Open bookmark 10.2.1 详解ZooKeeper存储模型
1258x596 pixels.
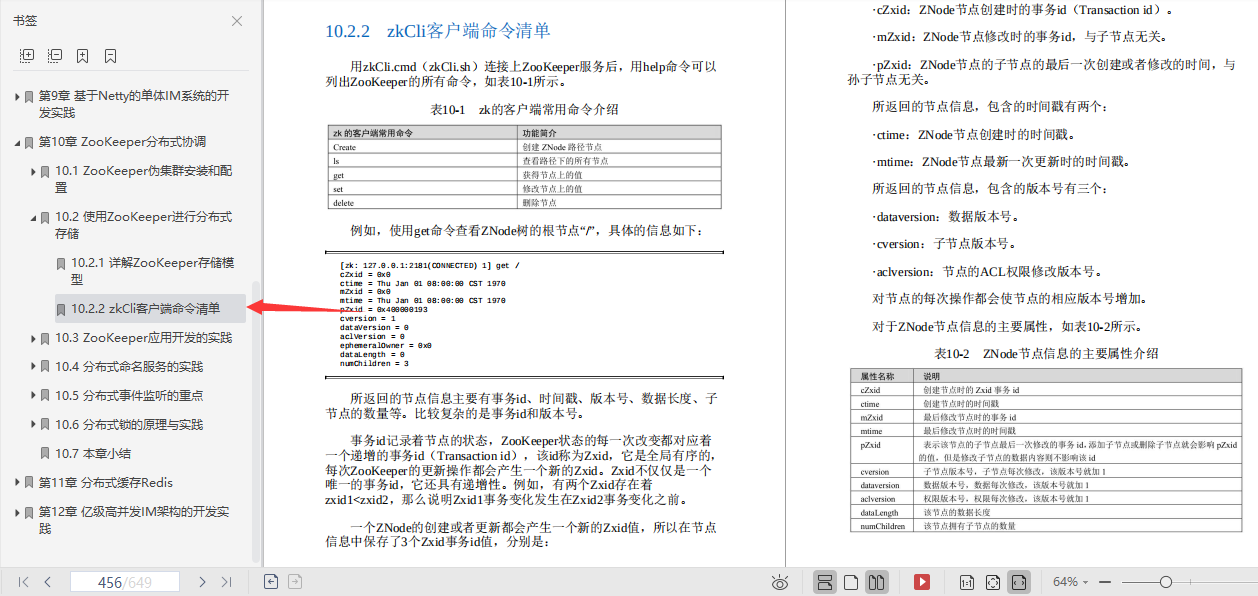[x=153, y=271]
